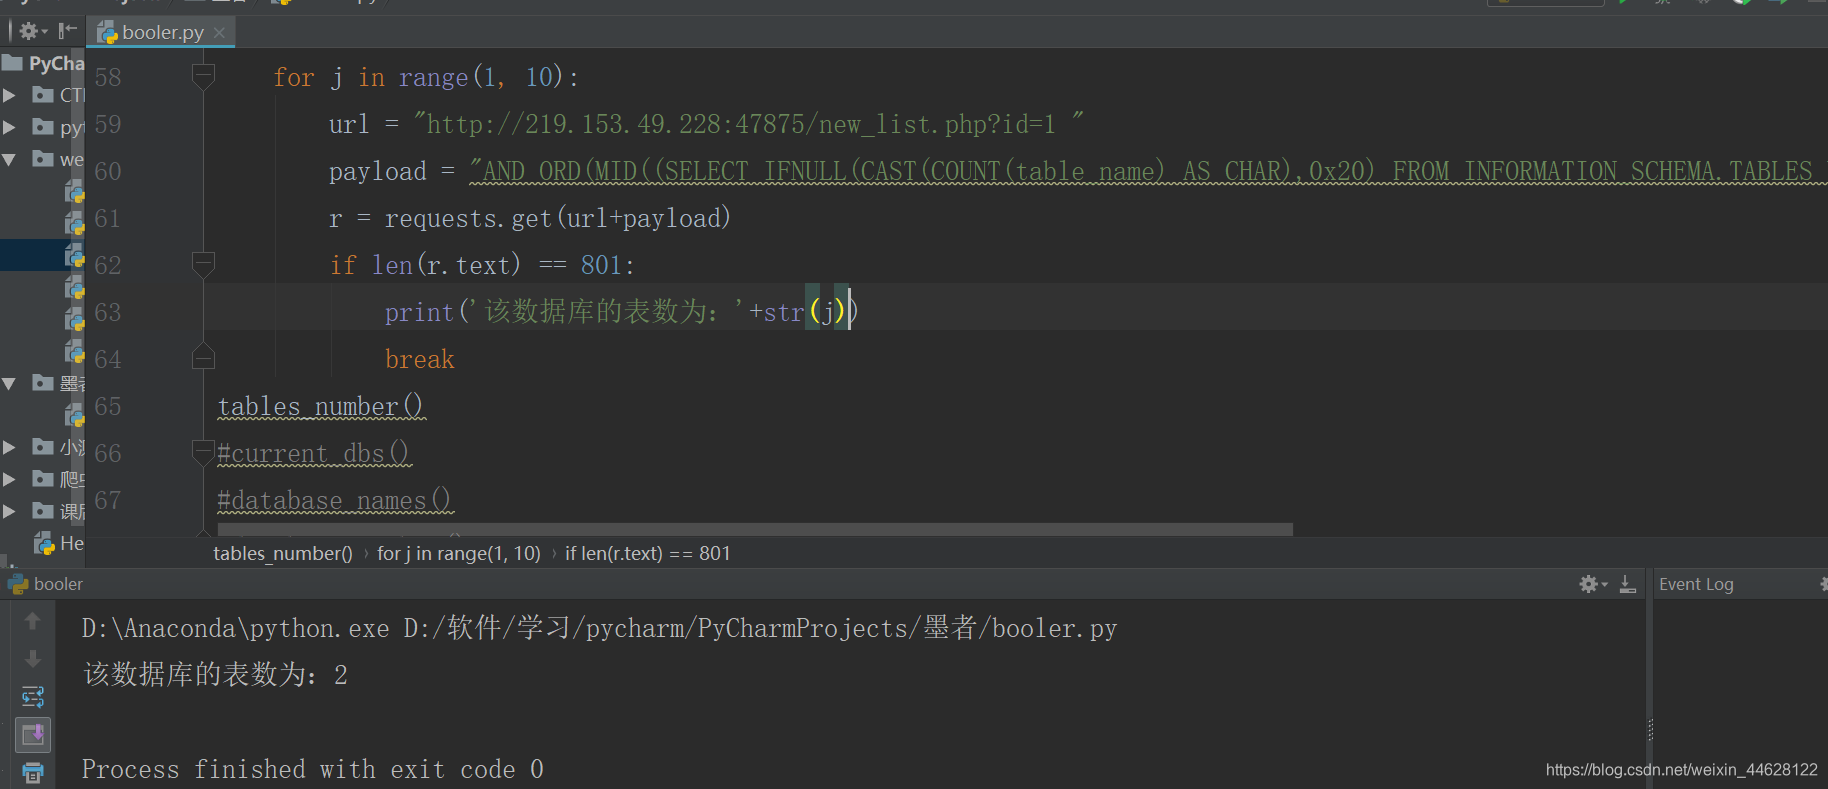Collapse the 墨者 folder in project tree

tap(9, 383)
